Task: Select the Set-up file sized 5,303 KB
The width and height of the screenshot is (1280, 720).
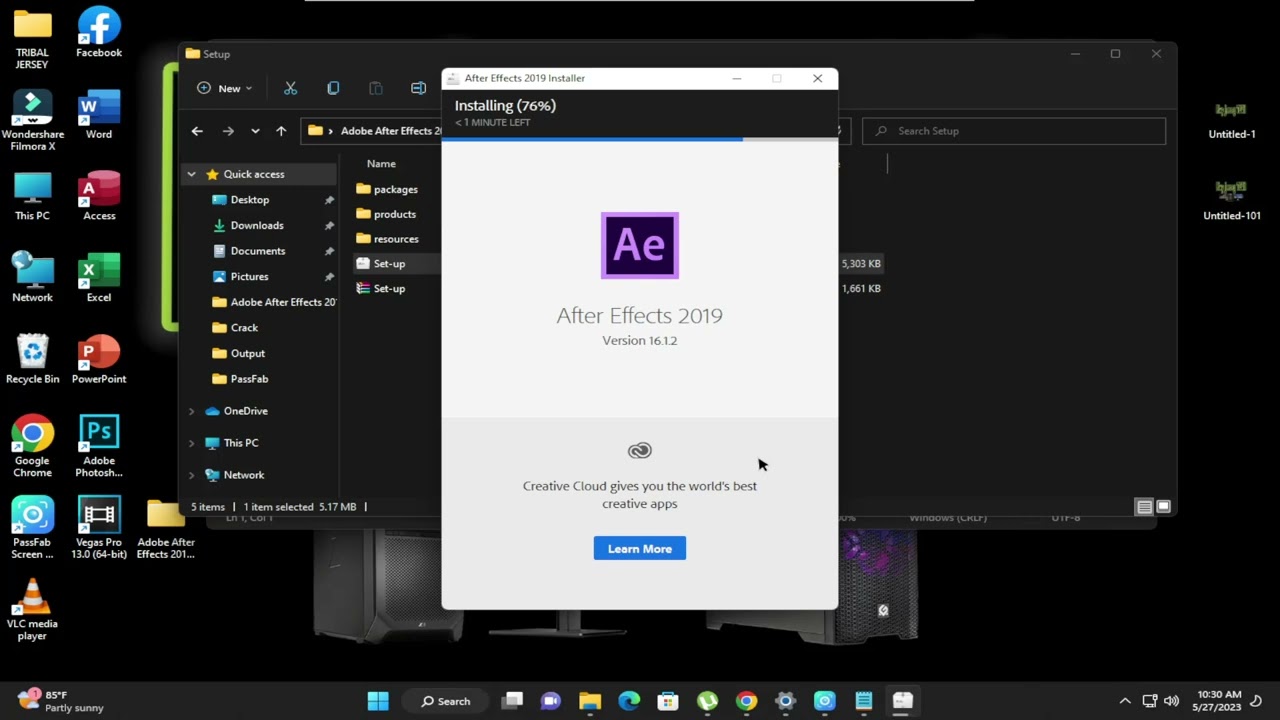Action: pyautogui.click(x=390, y=264)
